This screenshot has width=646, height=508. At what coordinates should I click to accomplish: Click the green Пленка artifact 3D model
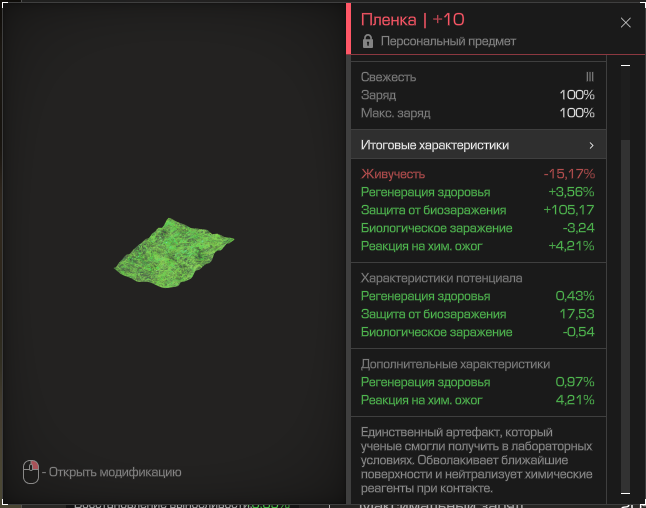[x=173, y=253]
